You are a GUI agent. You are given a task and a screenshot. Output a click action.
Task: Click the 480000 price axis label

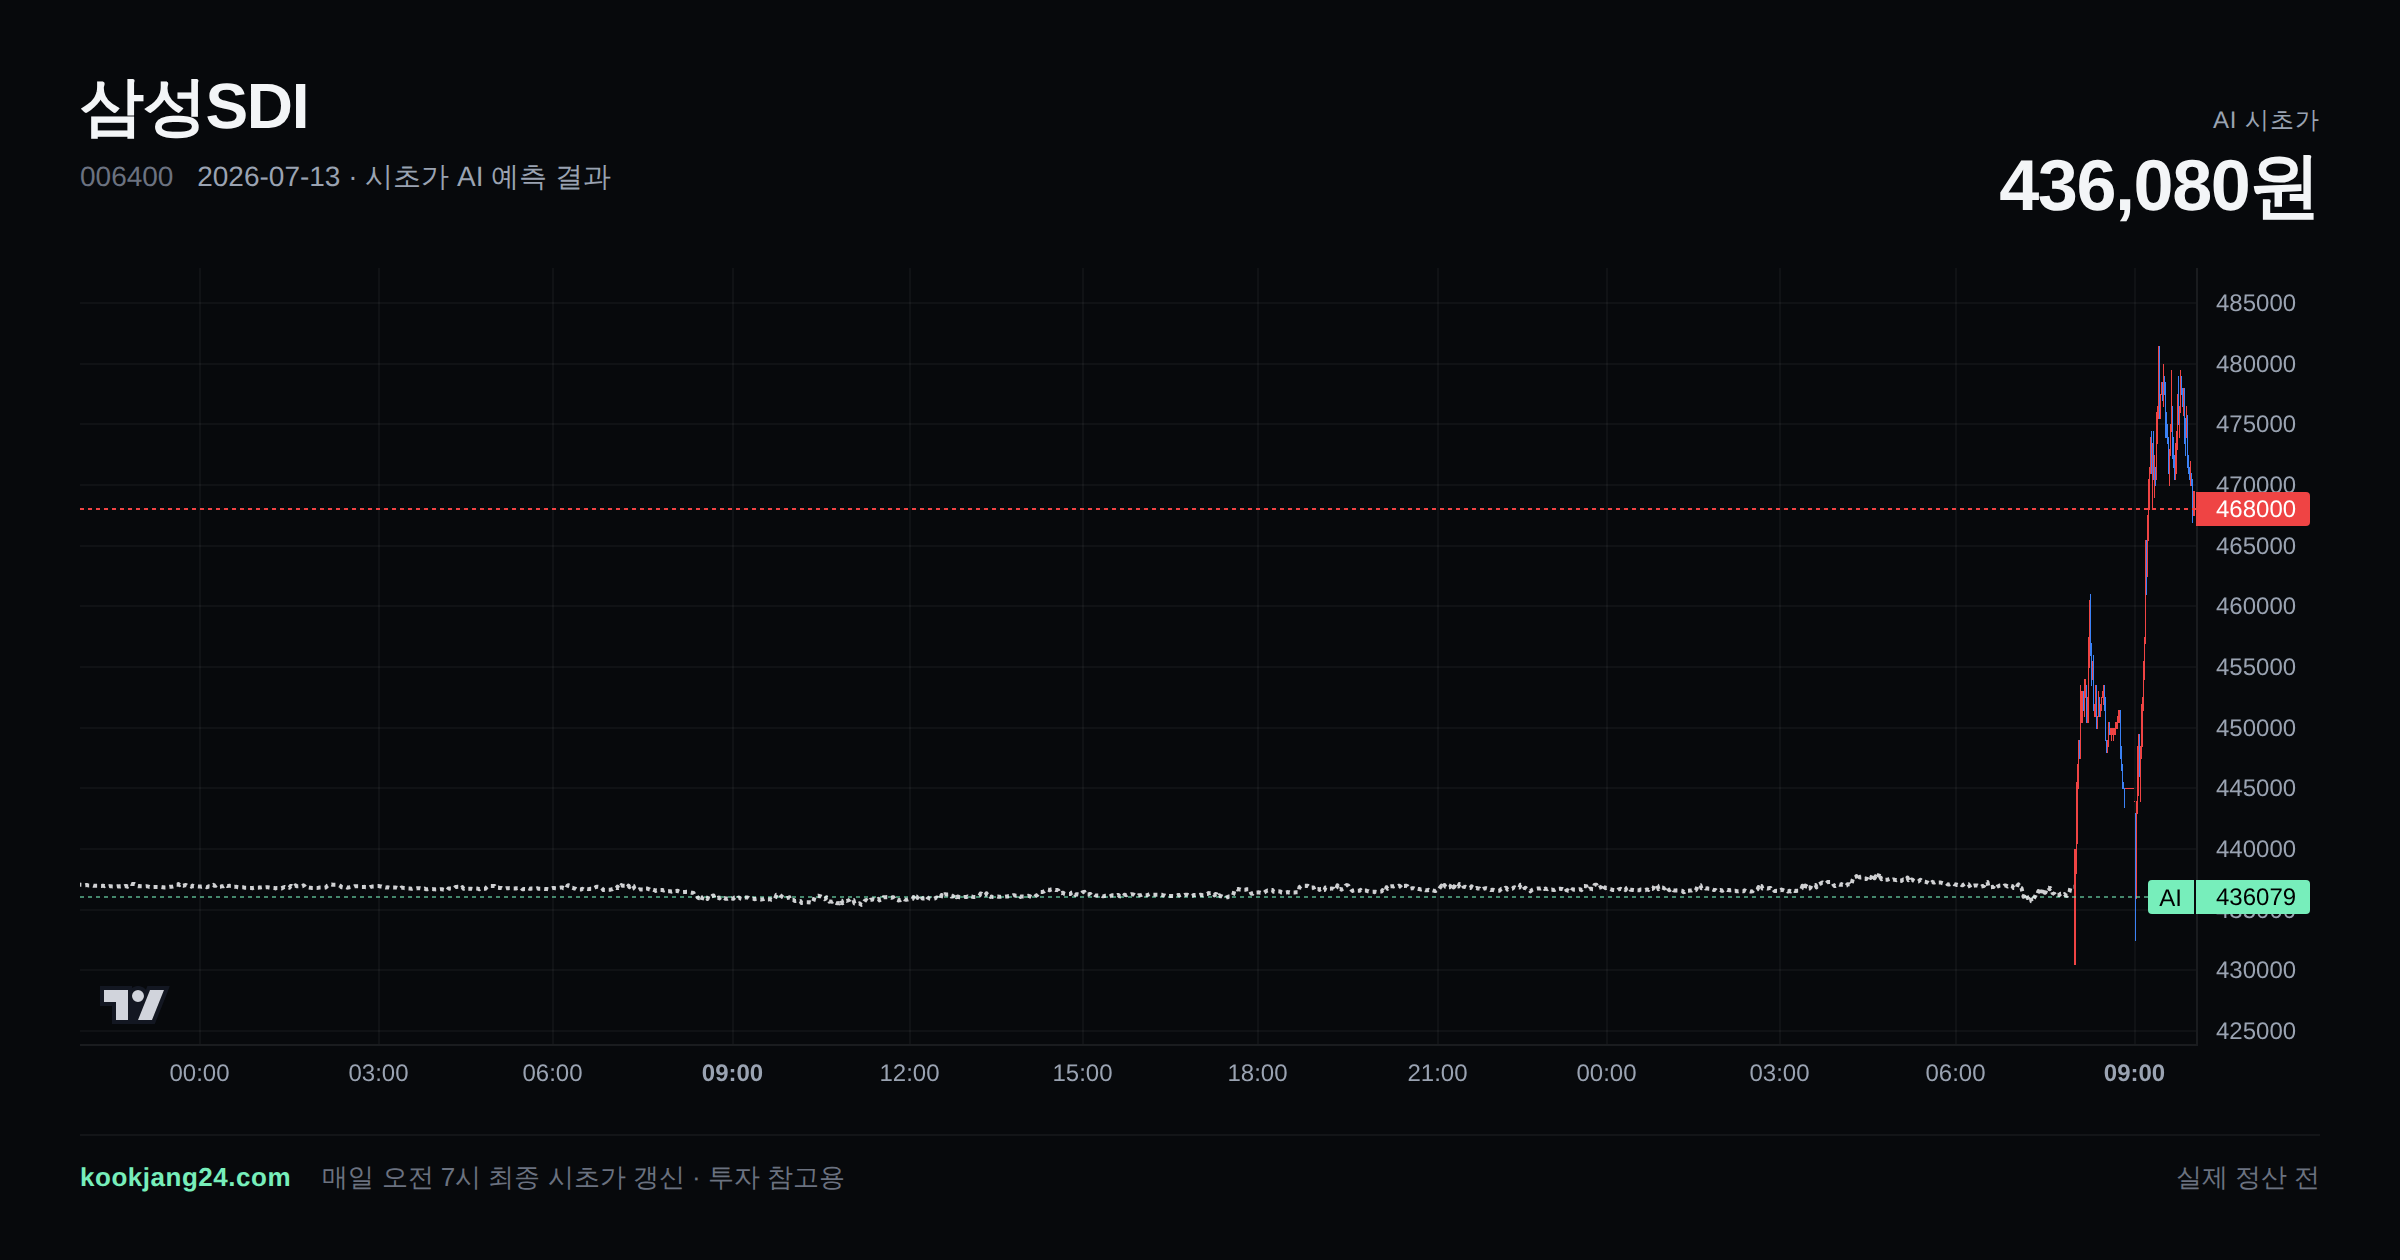point(2255,364)
